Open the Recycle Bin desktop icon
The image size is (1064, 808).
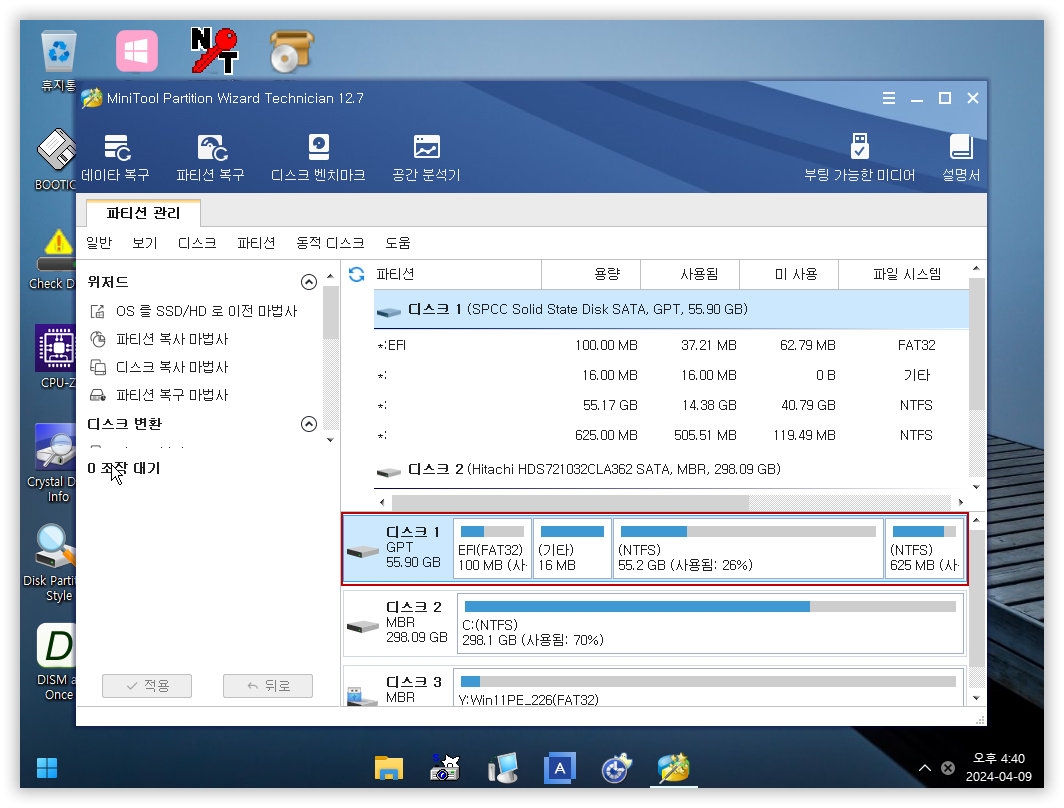[x=58, y=61]
